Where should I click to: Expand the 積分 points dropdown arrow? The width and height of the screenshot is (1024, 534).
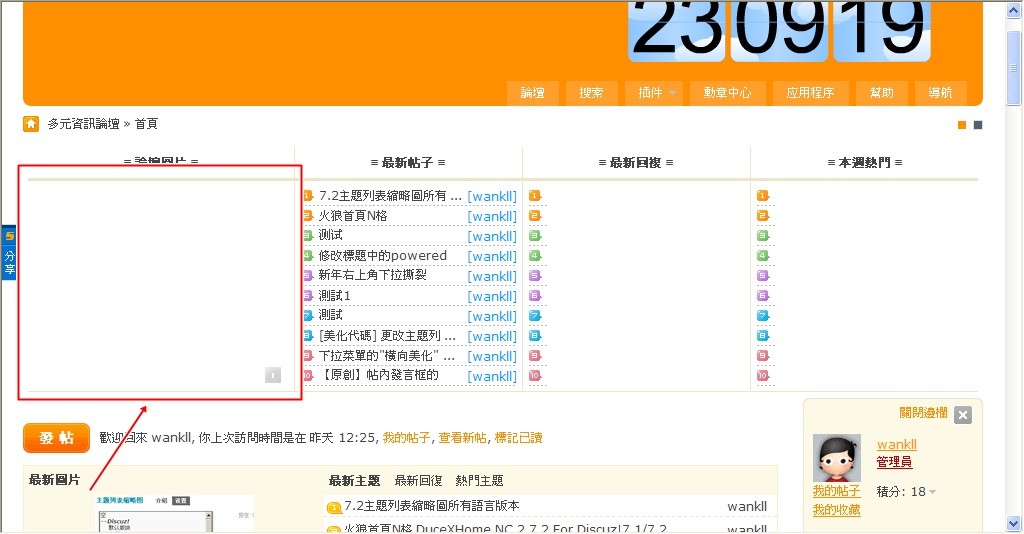(x=932, y=492)
